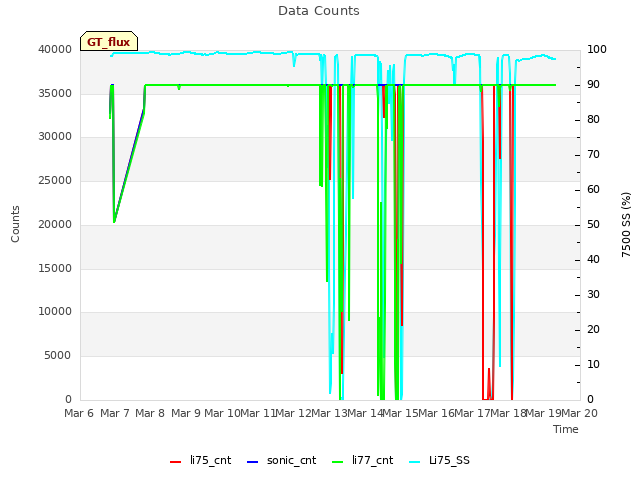Screen dimensions: 640x480
Task: Click the 30000 tick on Counts axis
Action: [55, 137]
